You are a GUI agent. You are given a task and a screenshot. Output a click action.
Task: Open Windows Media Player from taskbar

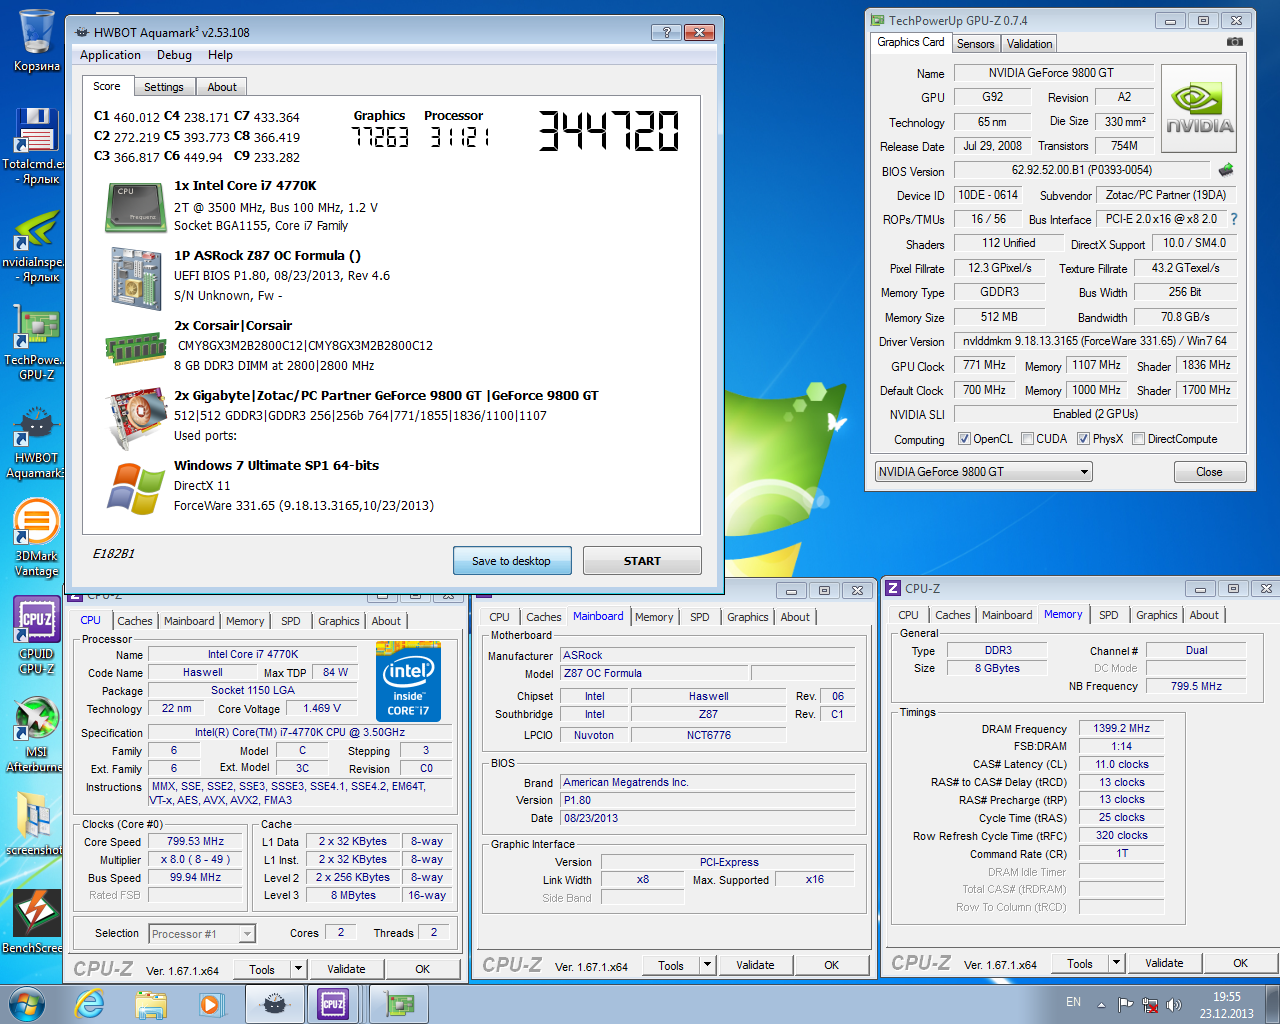(210, 1004)
